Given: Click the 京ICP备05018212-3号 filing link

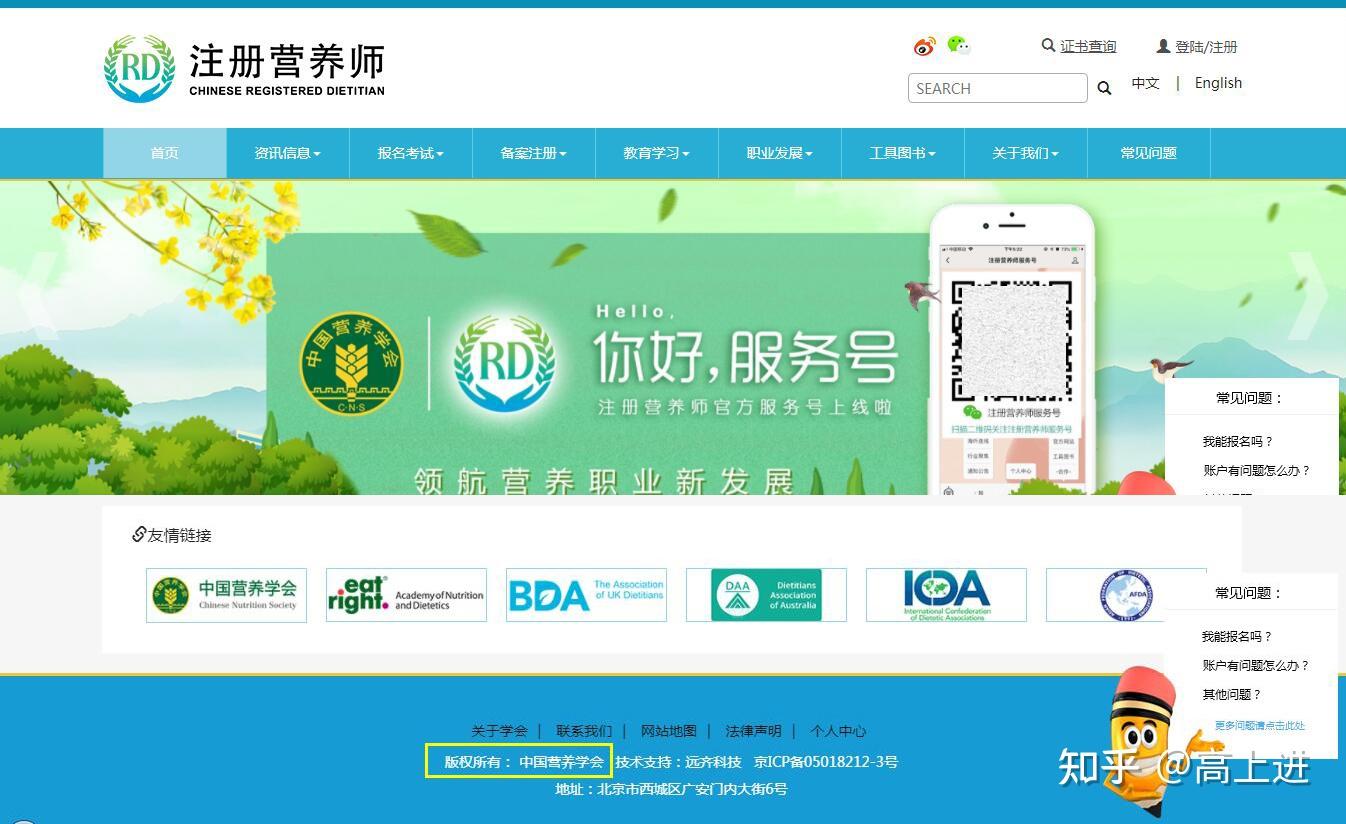Looking at the screenshot, I should click(826, 762).
